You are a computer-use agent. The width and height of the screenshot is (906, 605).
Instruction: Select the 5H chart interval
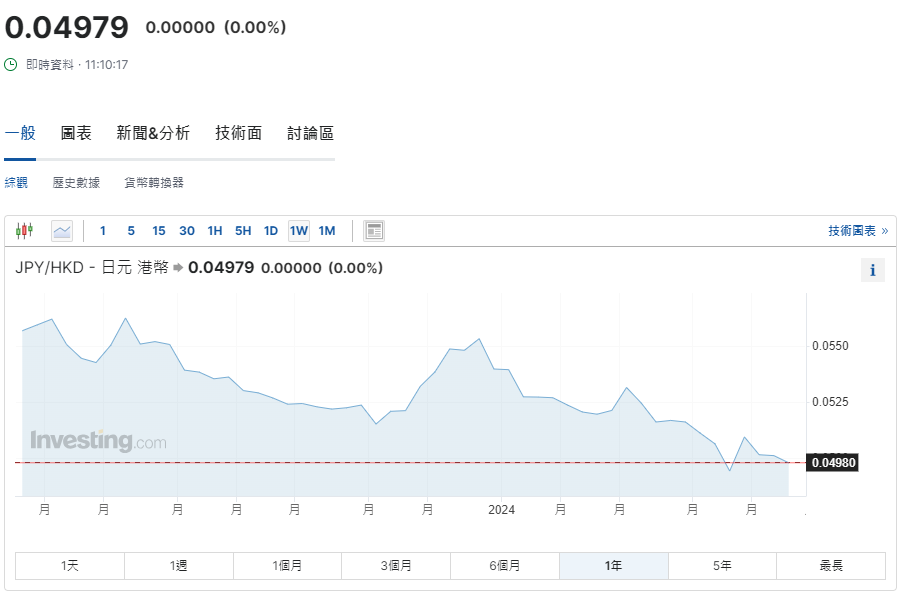(243, 231)
